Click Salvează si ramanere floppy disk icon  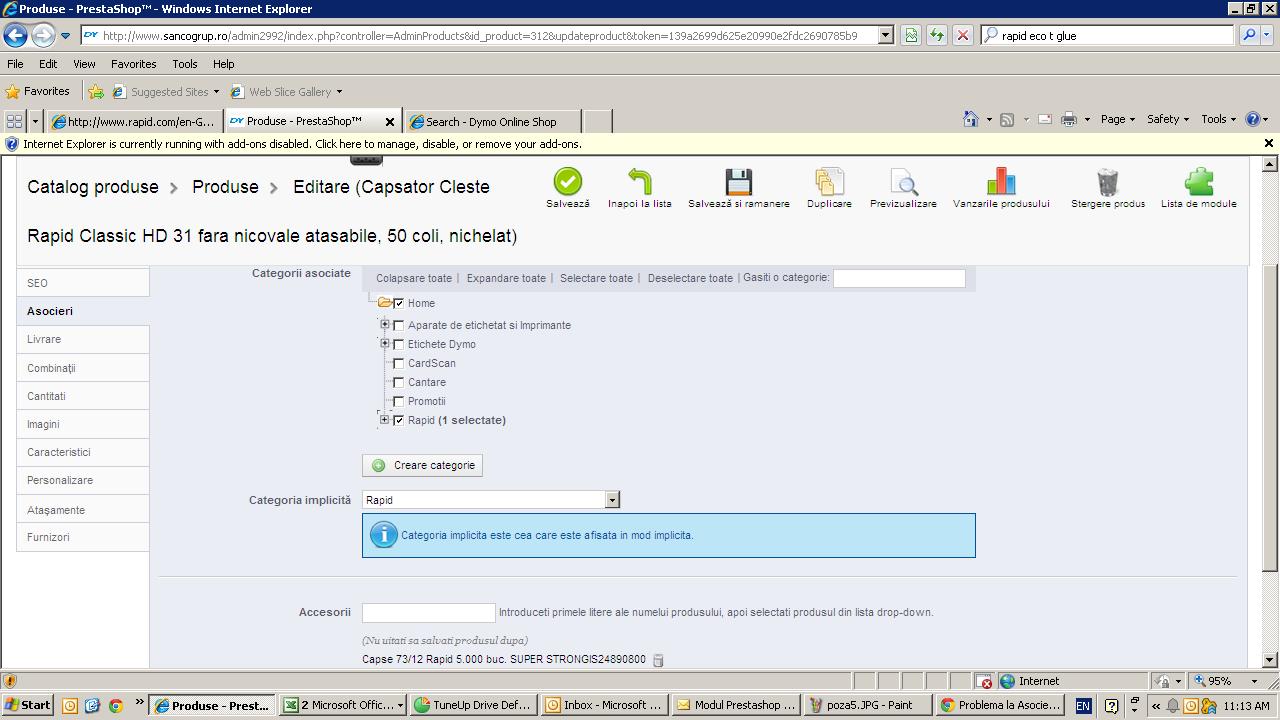(739, 182)
